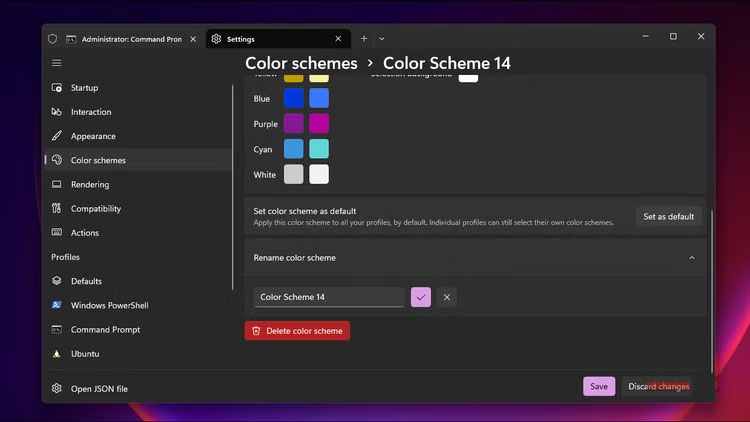Click the Windows PowerShell profile icon
Screen dimensions: 750x422
[57, 305]
